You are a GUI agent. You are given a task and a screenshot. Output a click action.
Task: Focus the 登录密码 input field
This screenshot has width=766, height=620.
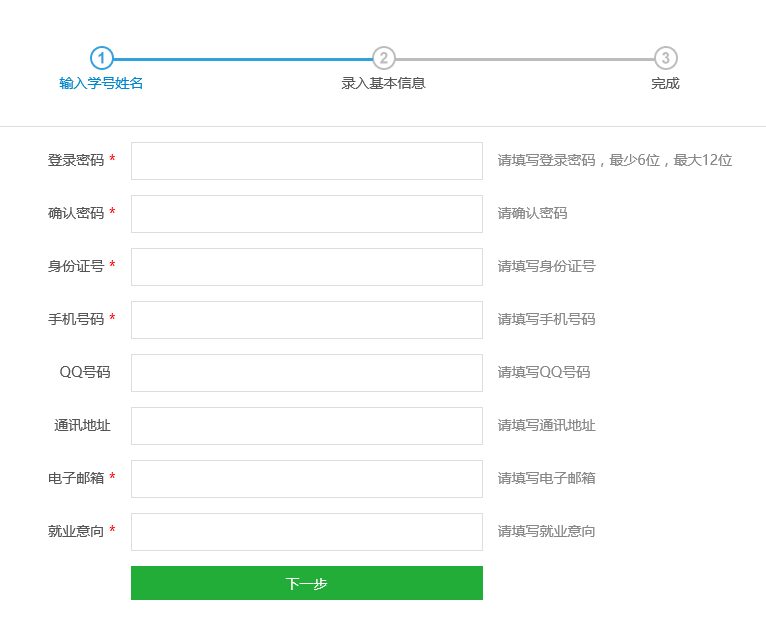click(x=306, y=161)
